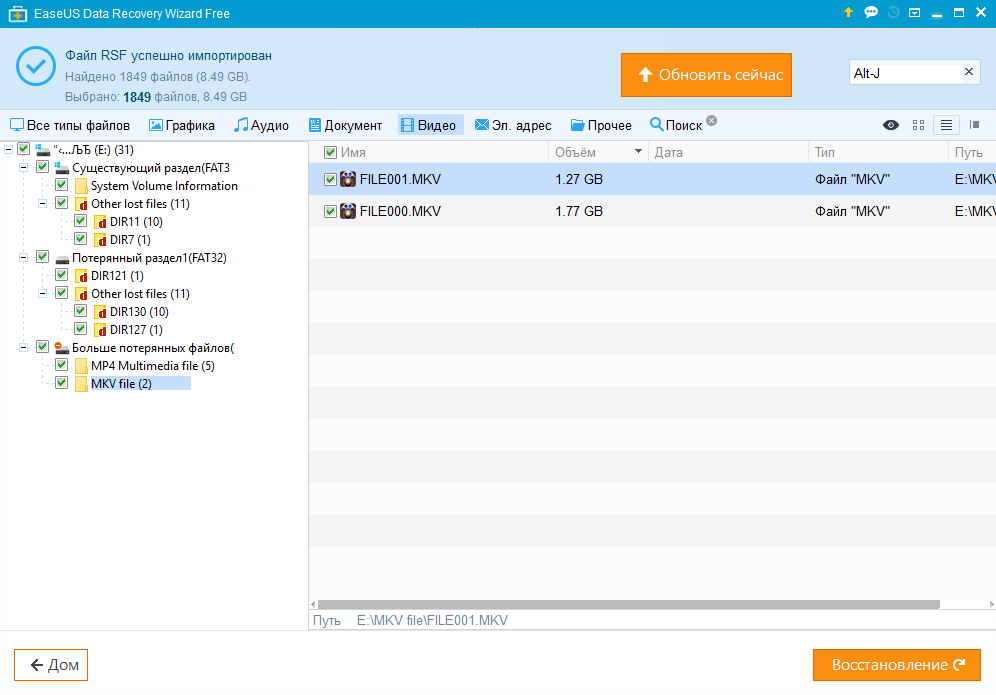Screen dimensions: 996x695
Task: Click DIR127 folder icon
Action: point(100,330)
